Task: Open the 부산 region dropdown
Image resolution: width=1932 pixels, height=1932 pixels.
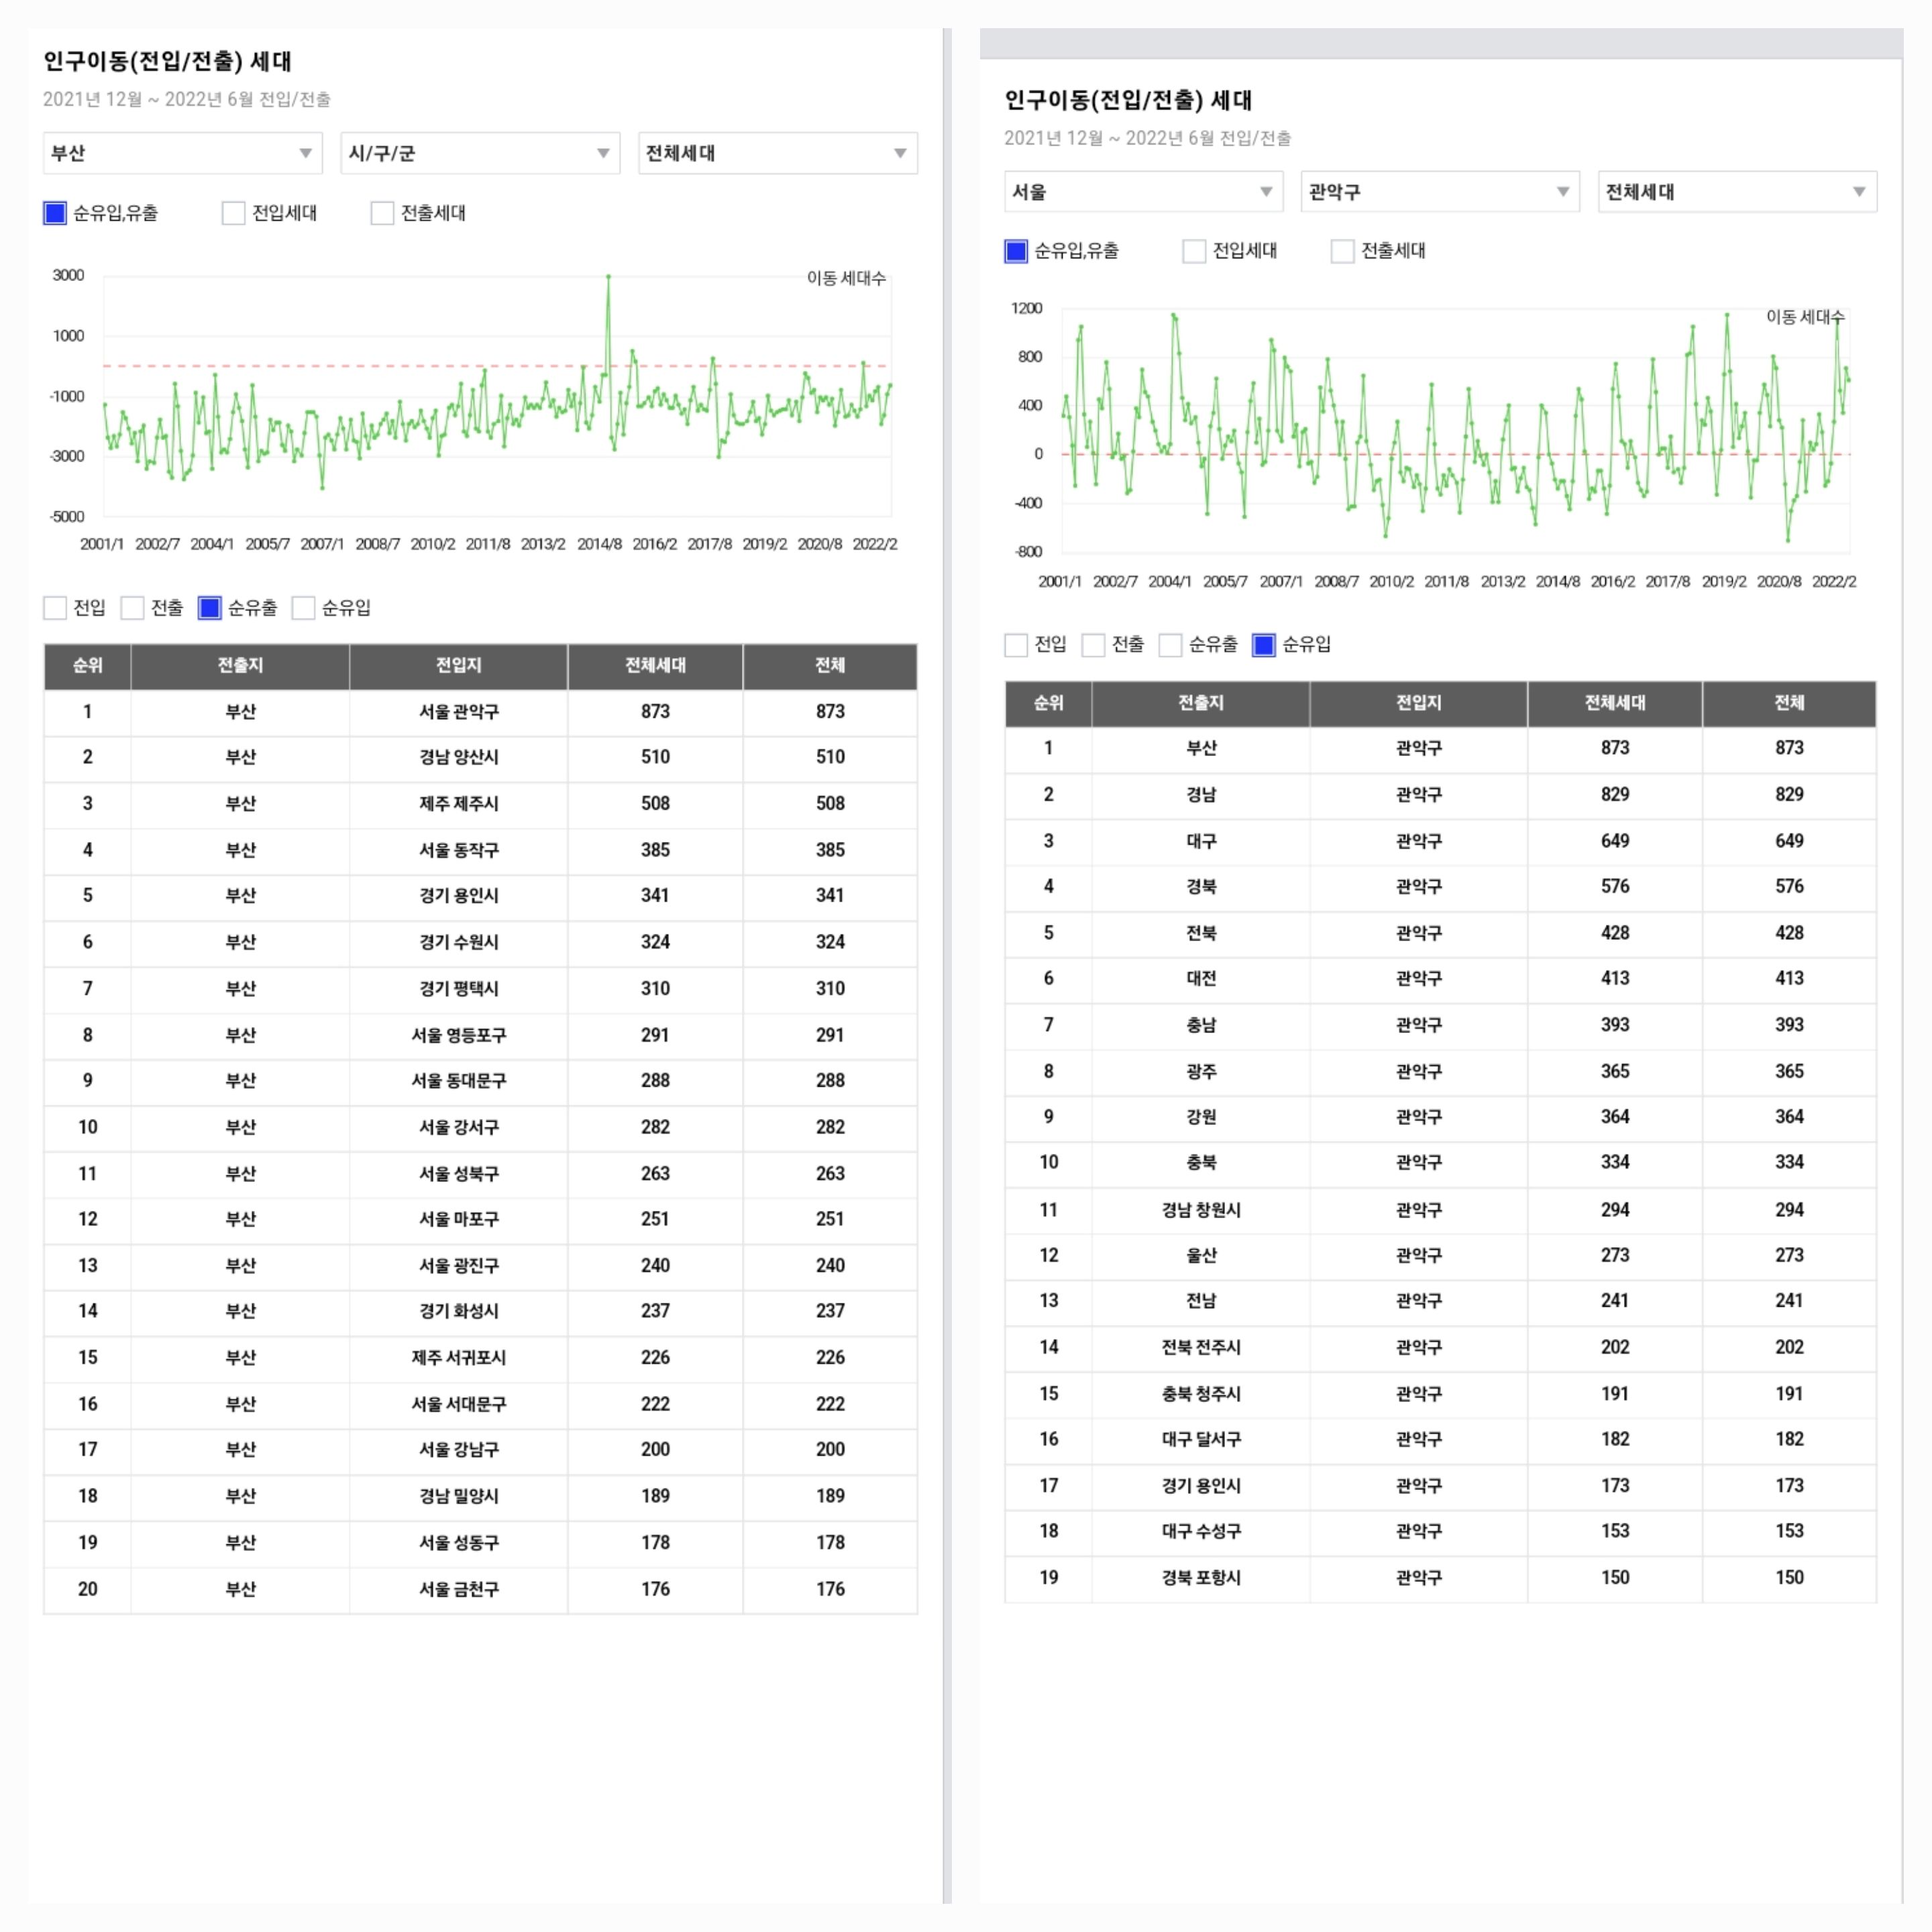Action: [182, 153]
